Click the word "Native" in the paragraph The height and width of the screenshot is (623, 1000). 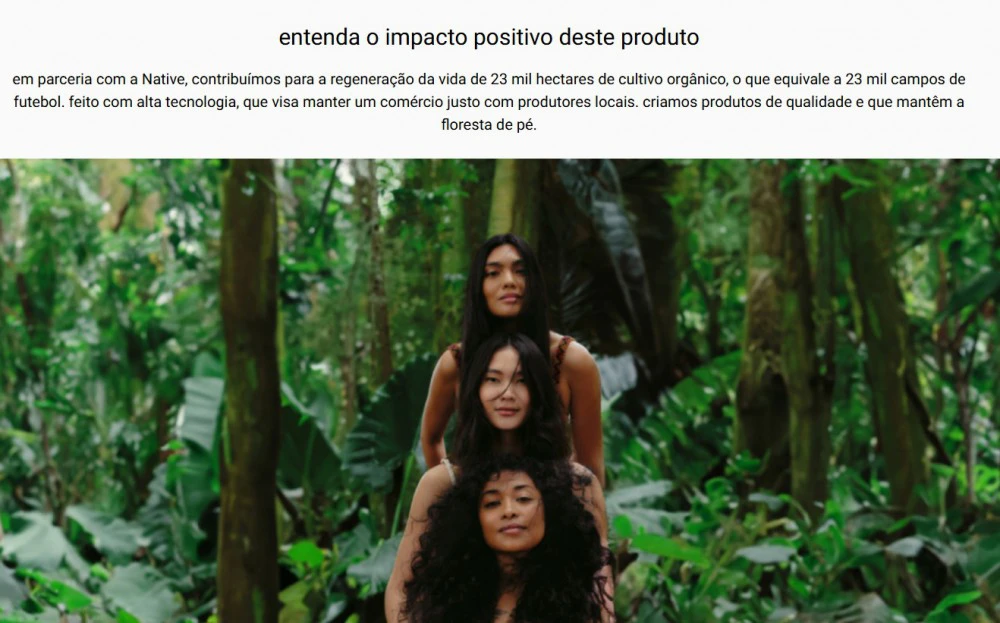point(163,79)
